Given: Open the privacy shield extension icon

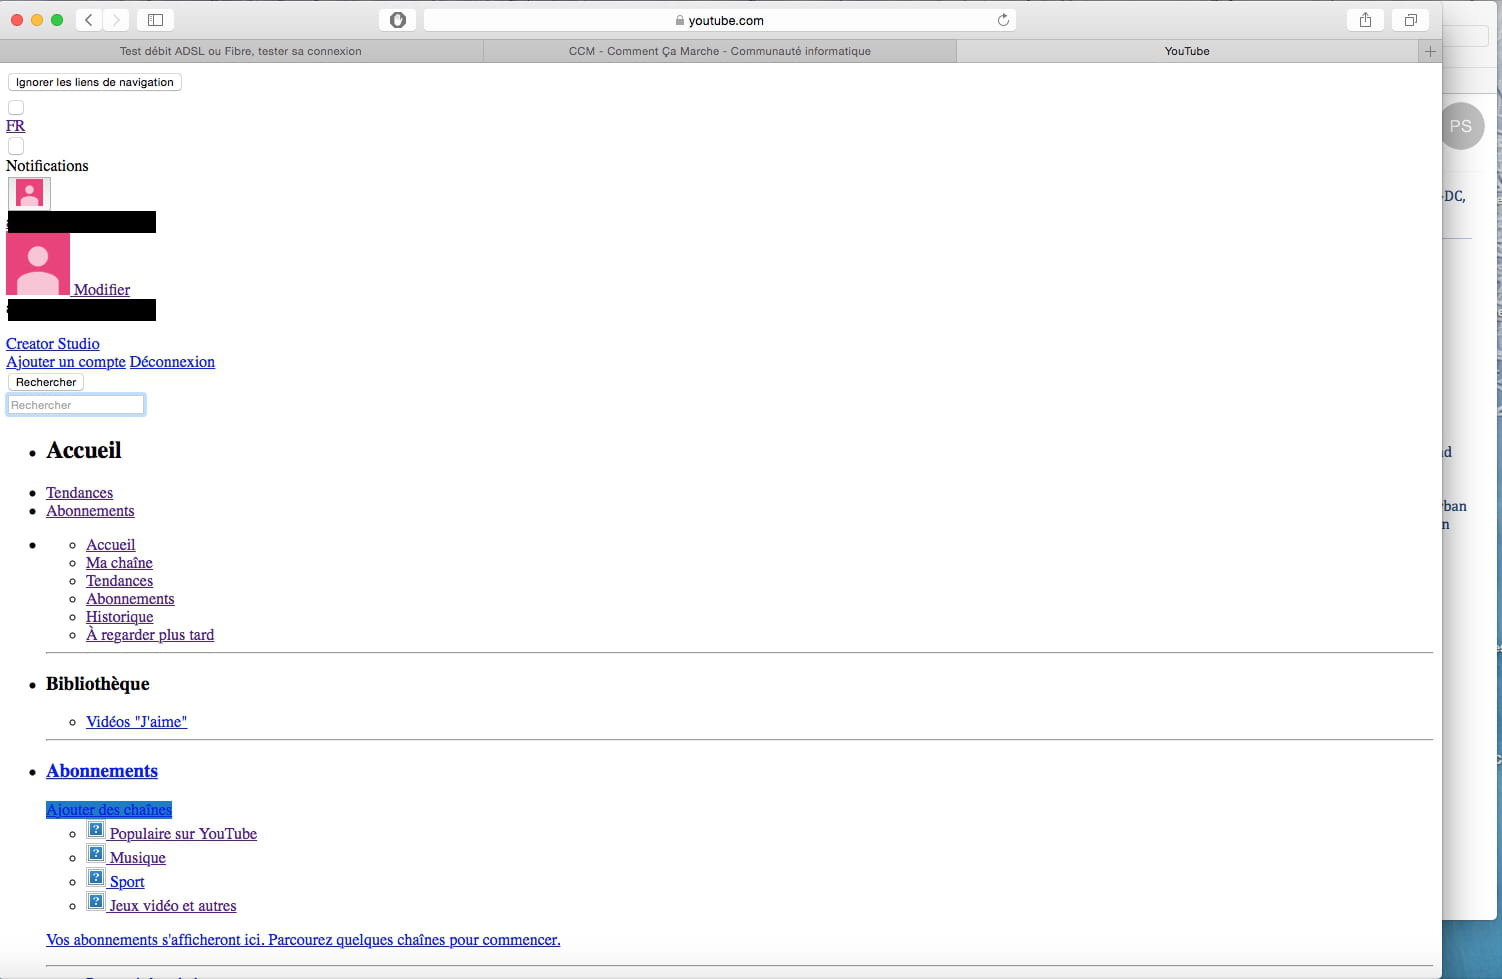Looking at the screenshot, I should pos(398,20).
